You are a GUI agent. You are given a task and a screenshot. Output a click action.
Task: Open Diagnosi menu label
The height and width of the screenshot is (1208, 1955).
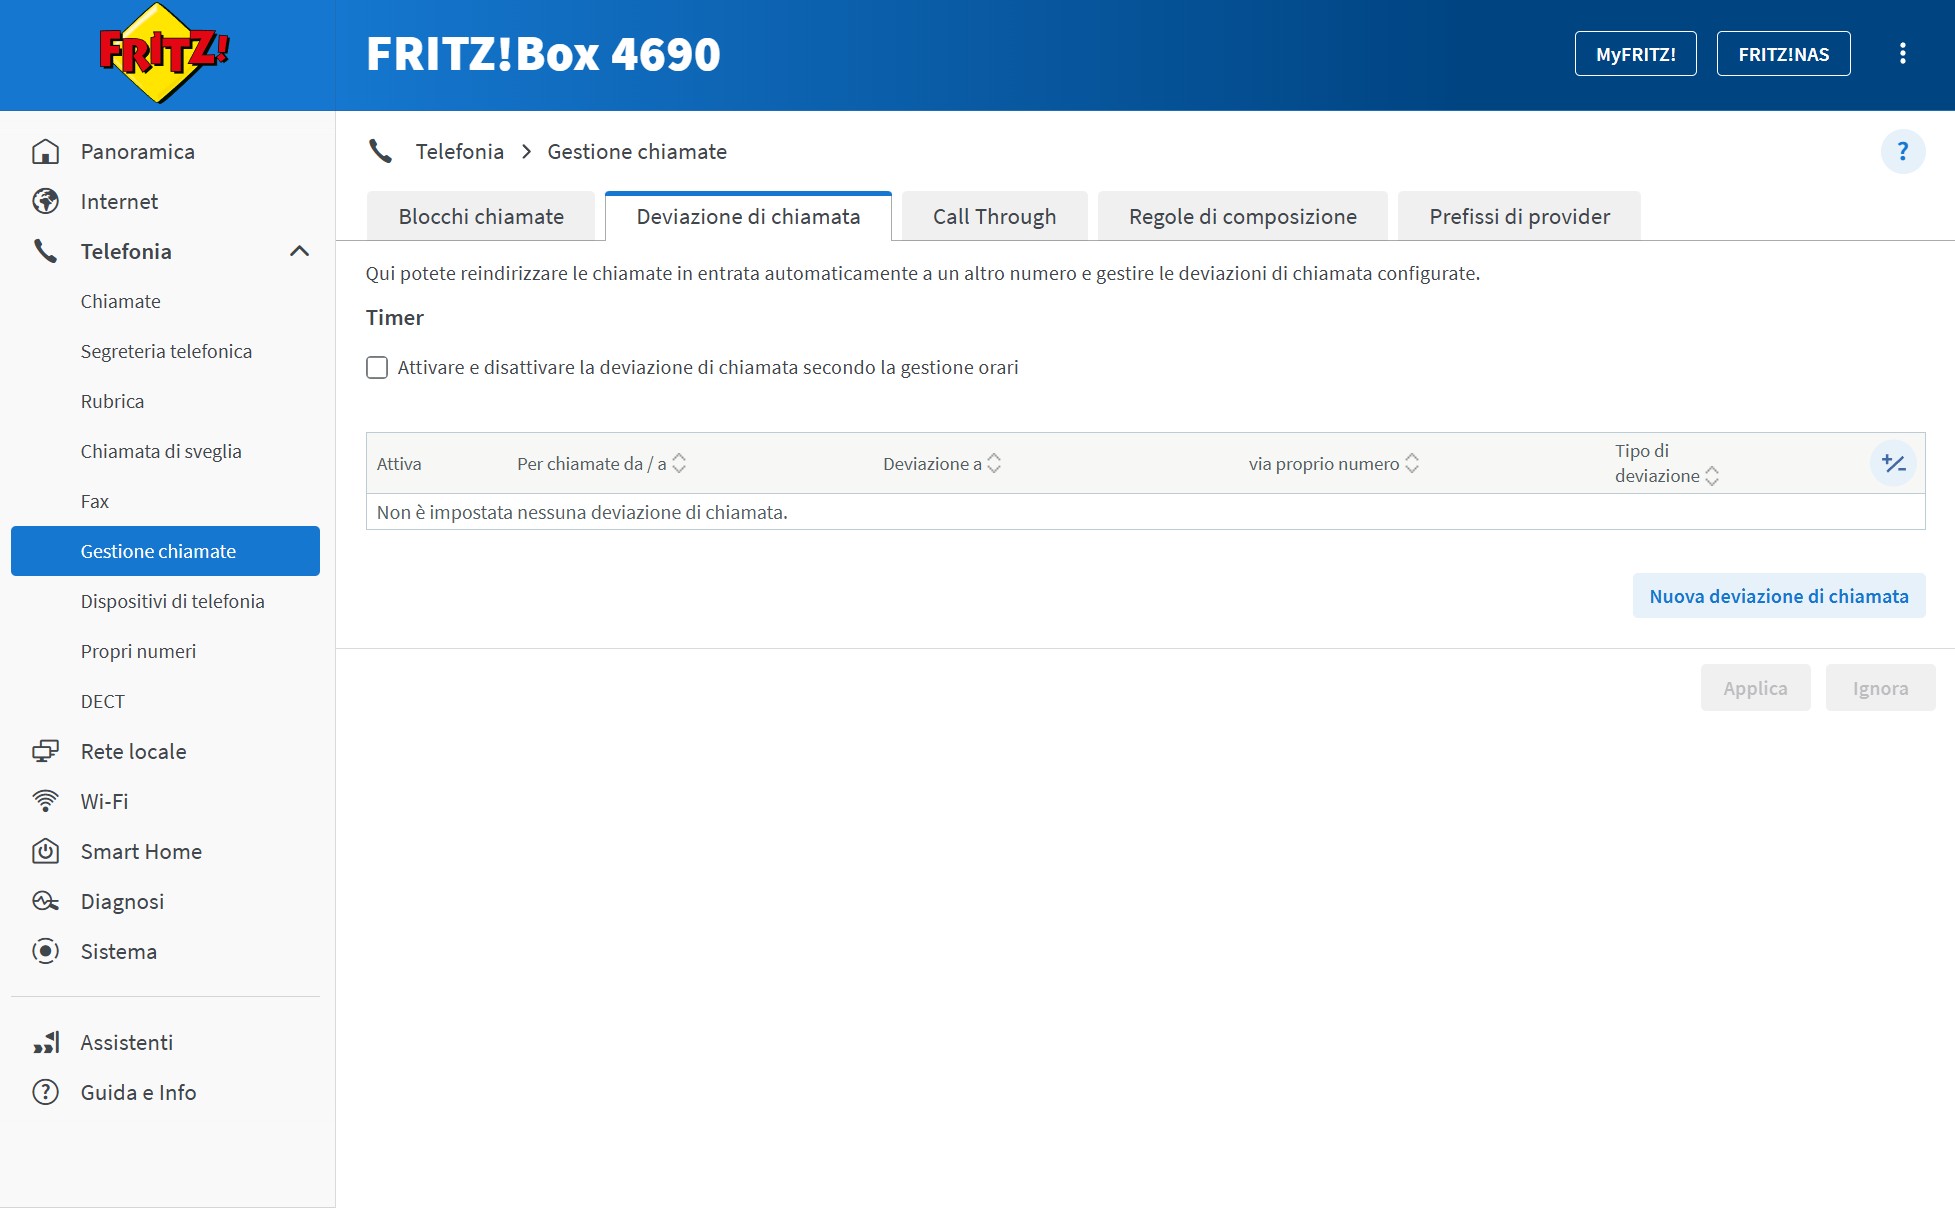122,902
